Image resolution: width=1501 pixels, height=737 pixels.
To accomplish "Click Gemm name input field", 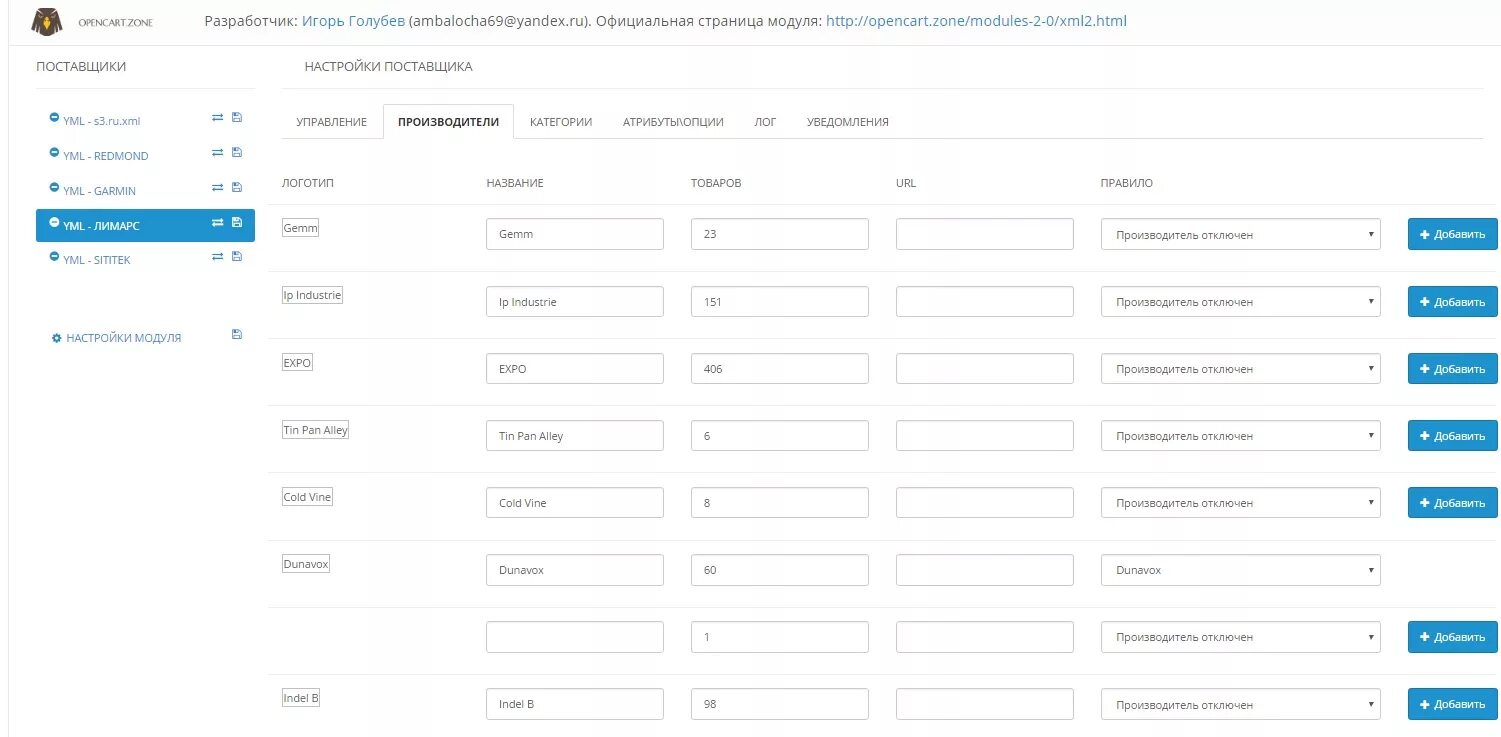I will [575, 234].
